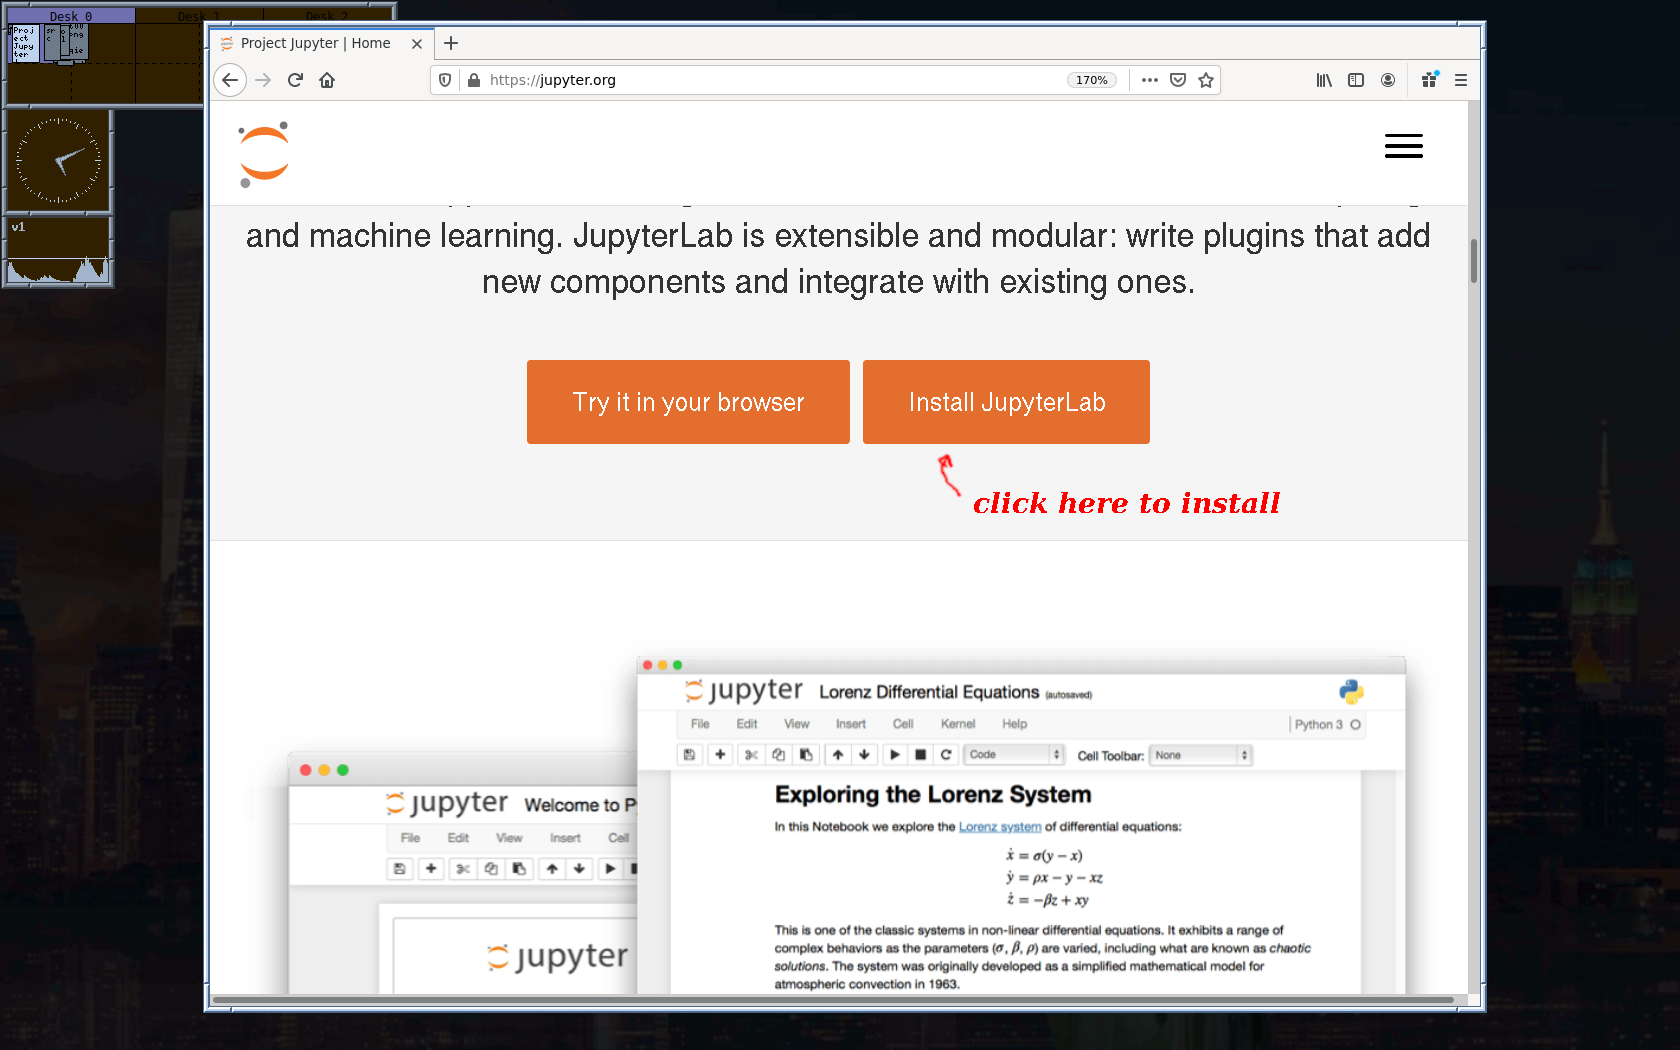This screenshot has width=1680, height=1050.
Task: Expand the Jupyter site hamburger menu
Action: [x=1403, y=146]
